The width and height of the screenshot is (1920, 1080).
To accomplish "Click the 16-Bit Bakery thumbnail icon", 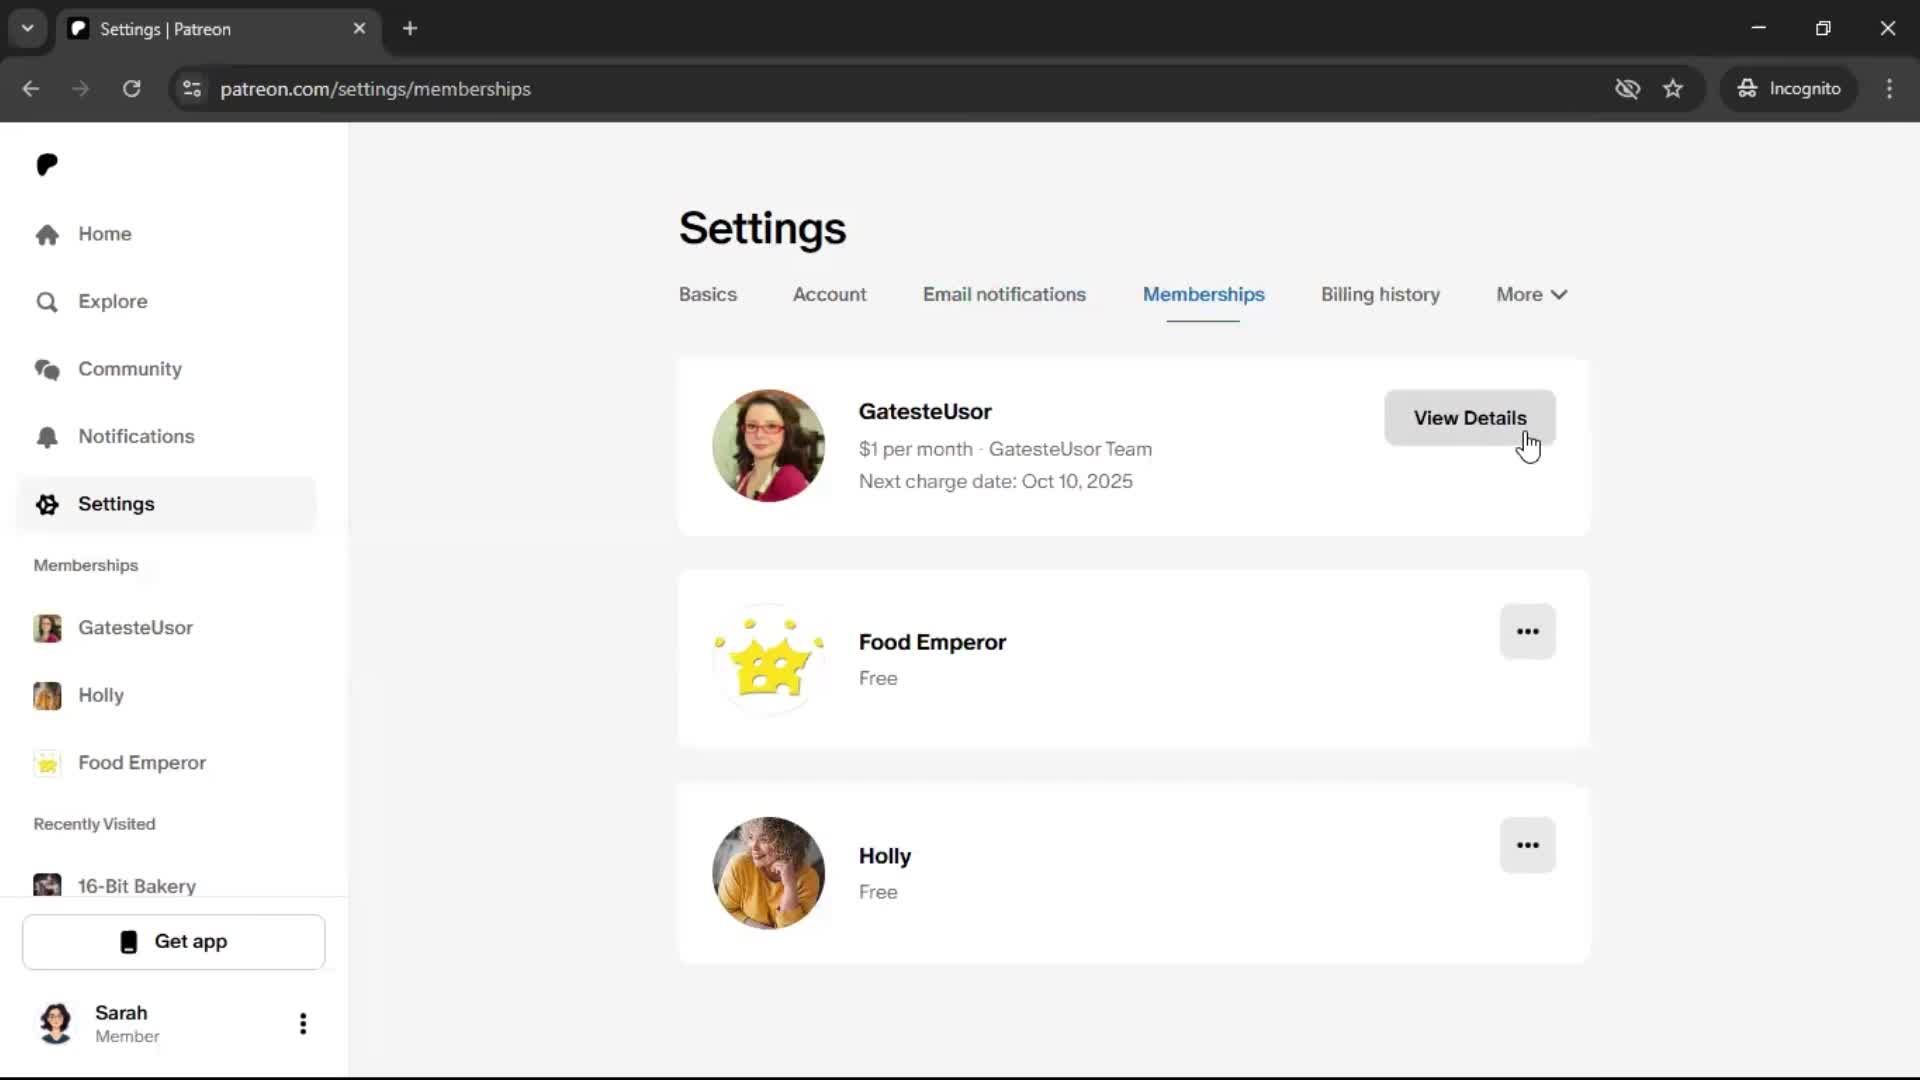I will click(x=47, y=885).
